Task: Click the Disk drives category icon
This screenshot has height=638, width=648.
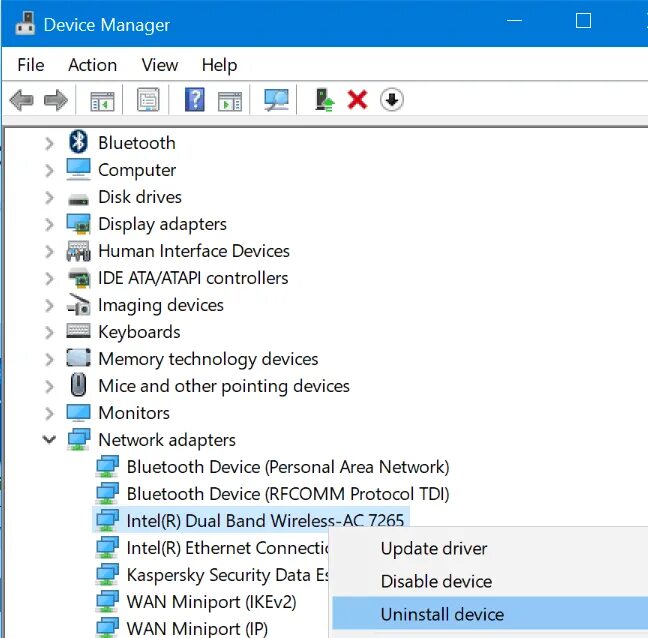Action: pos(78,200)
